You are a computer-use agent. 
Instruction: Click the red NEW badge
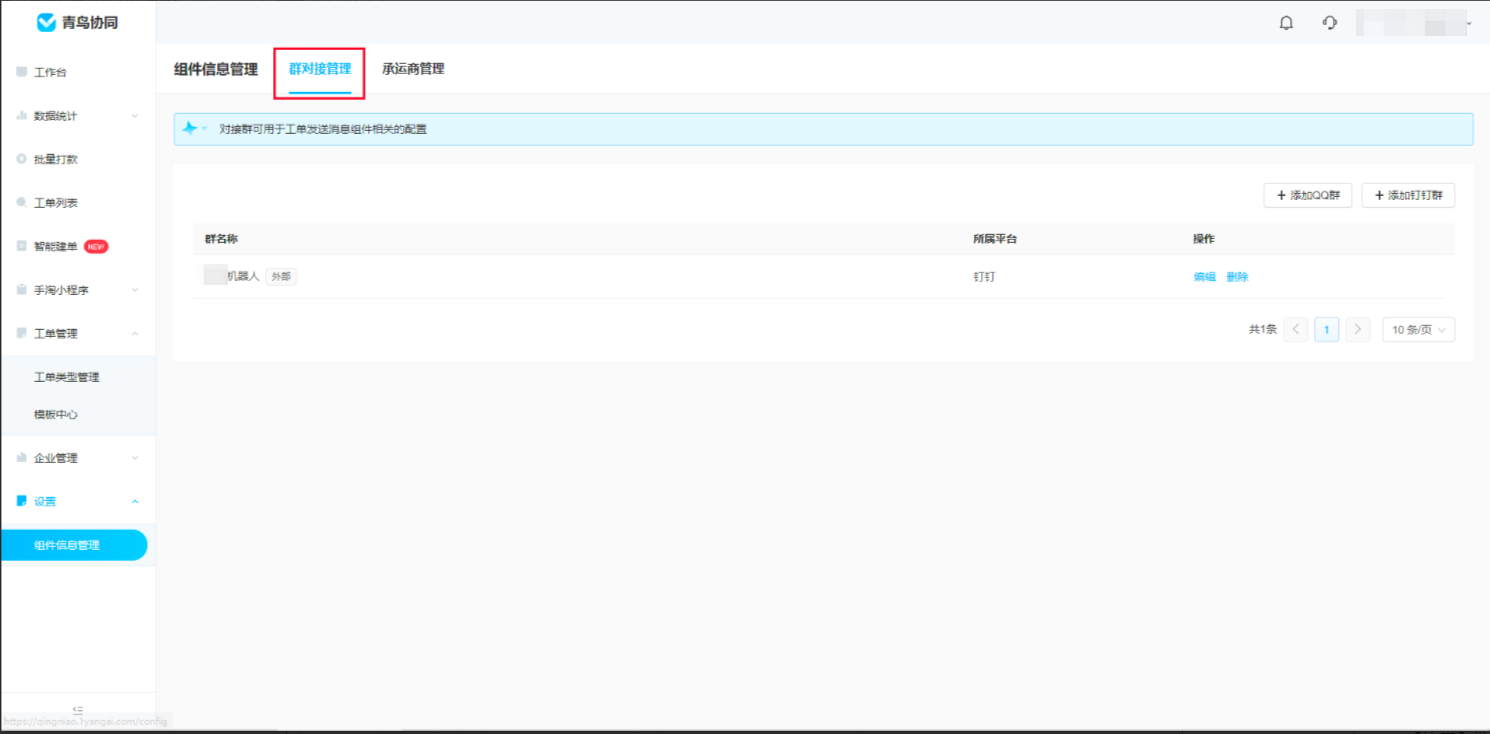click(96, 246)
